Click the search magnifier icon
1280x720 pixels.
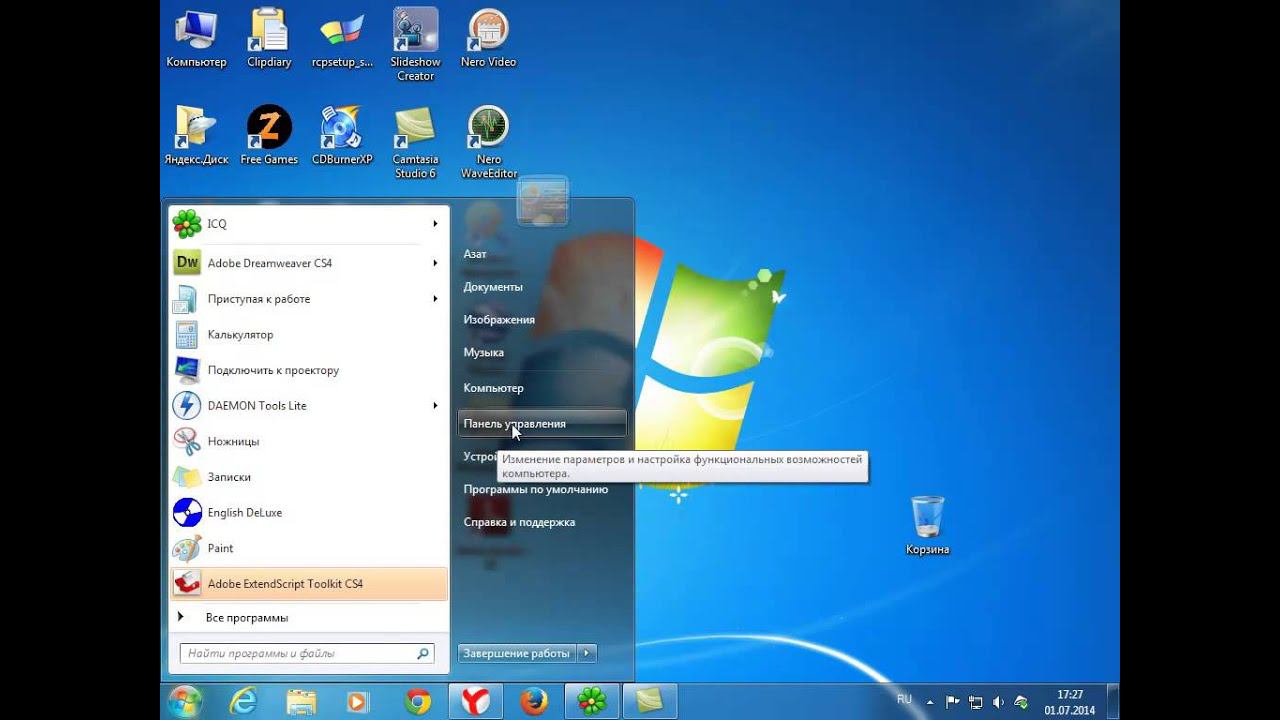tap(423, 654)
